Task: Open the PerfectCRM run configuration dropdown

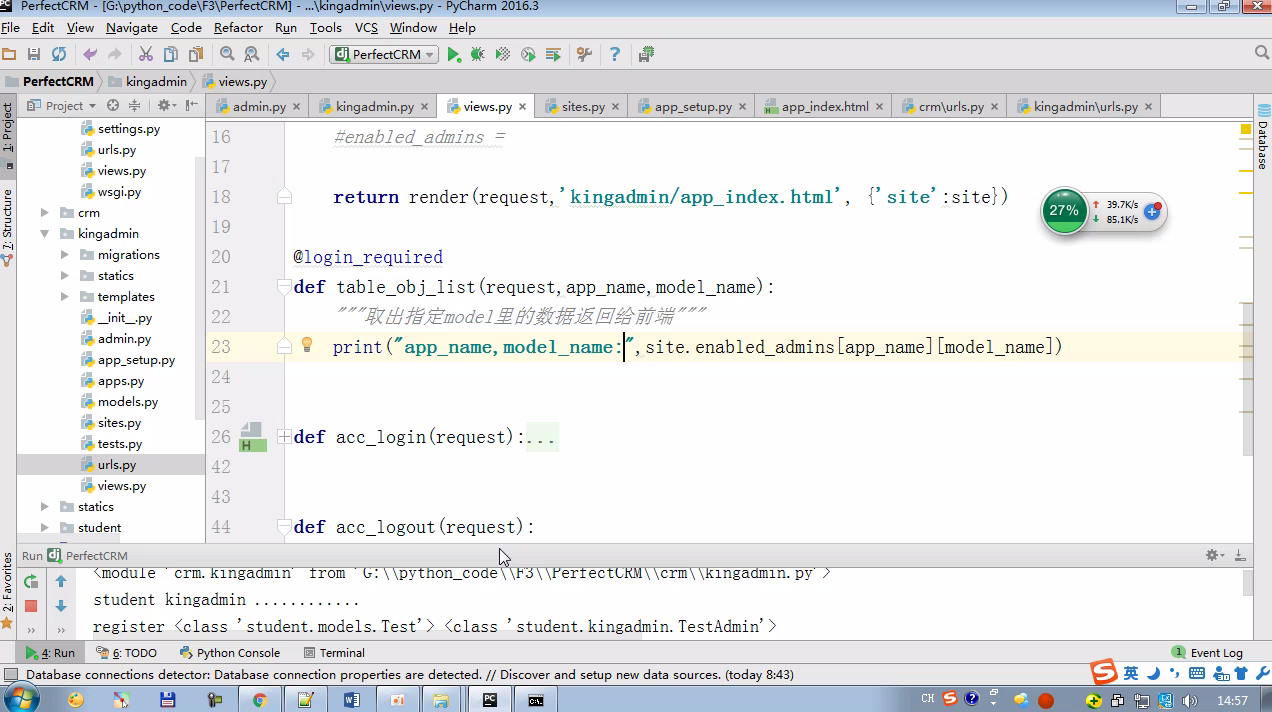Action: [384, 54]
